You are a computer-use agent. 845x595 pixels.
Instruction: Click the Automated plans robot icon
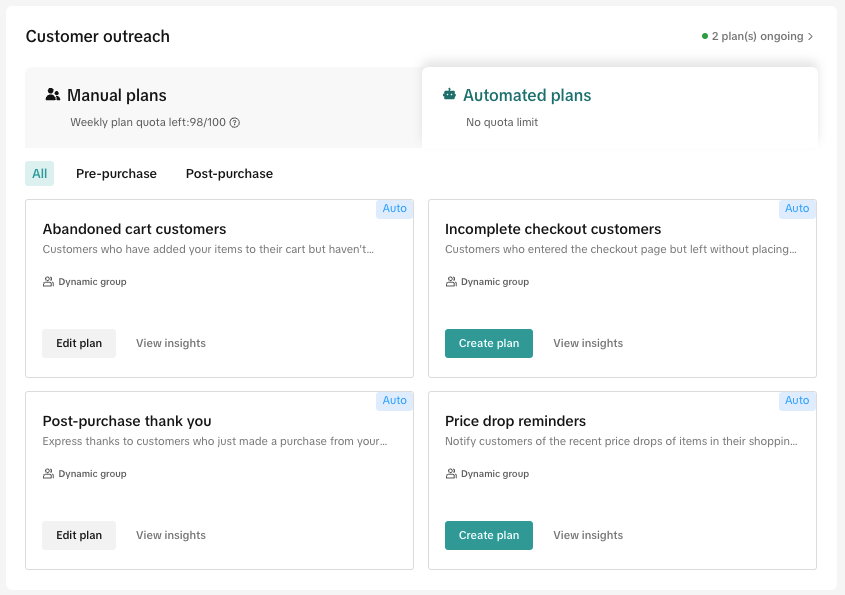(x=449, y=95)
